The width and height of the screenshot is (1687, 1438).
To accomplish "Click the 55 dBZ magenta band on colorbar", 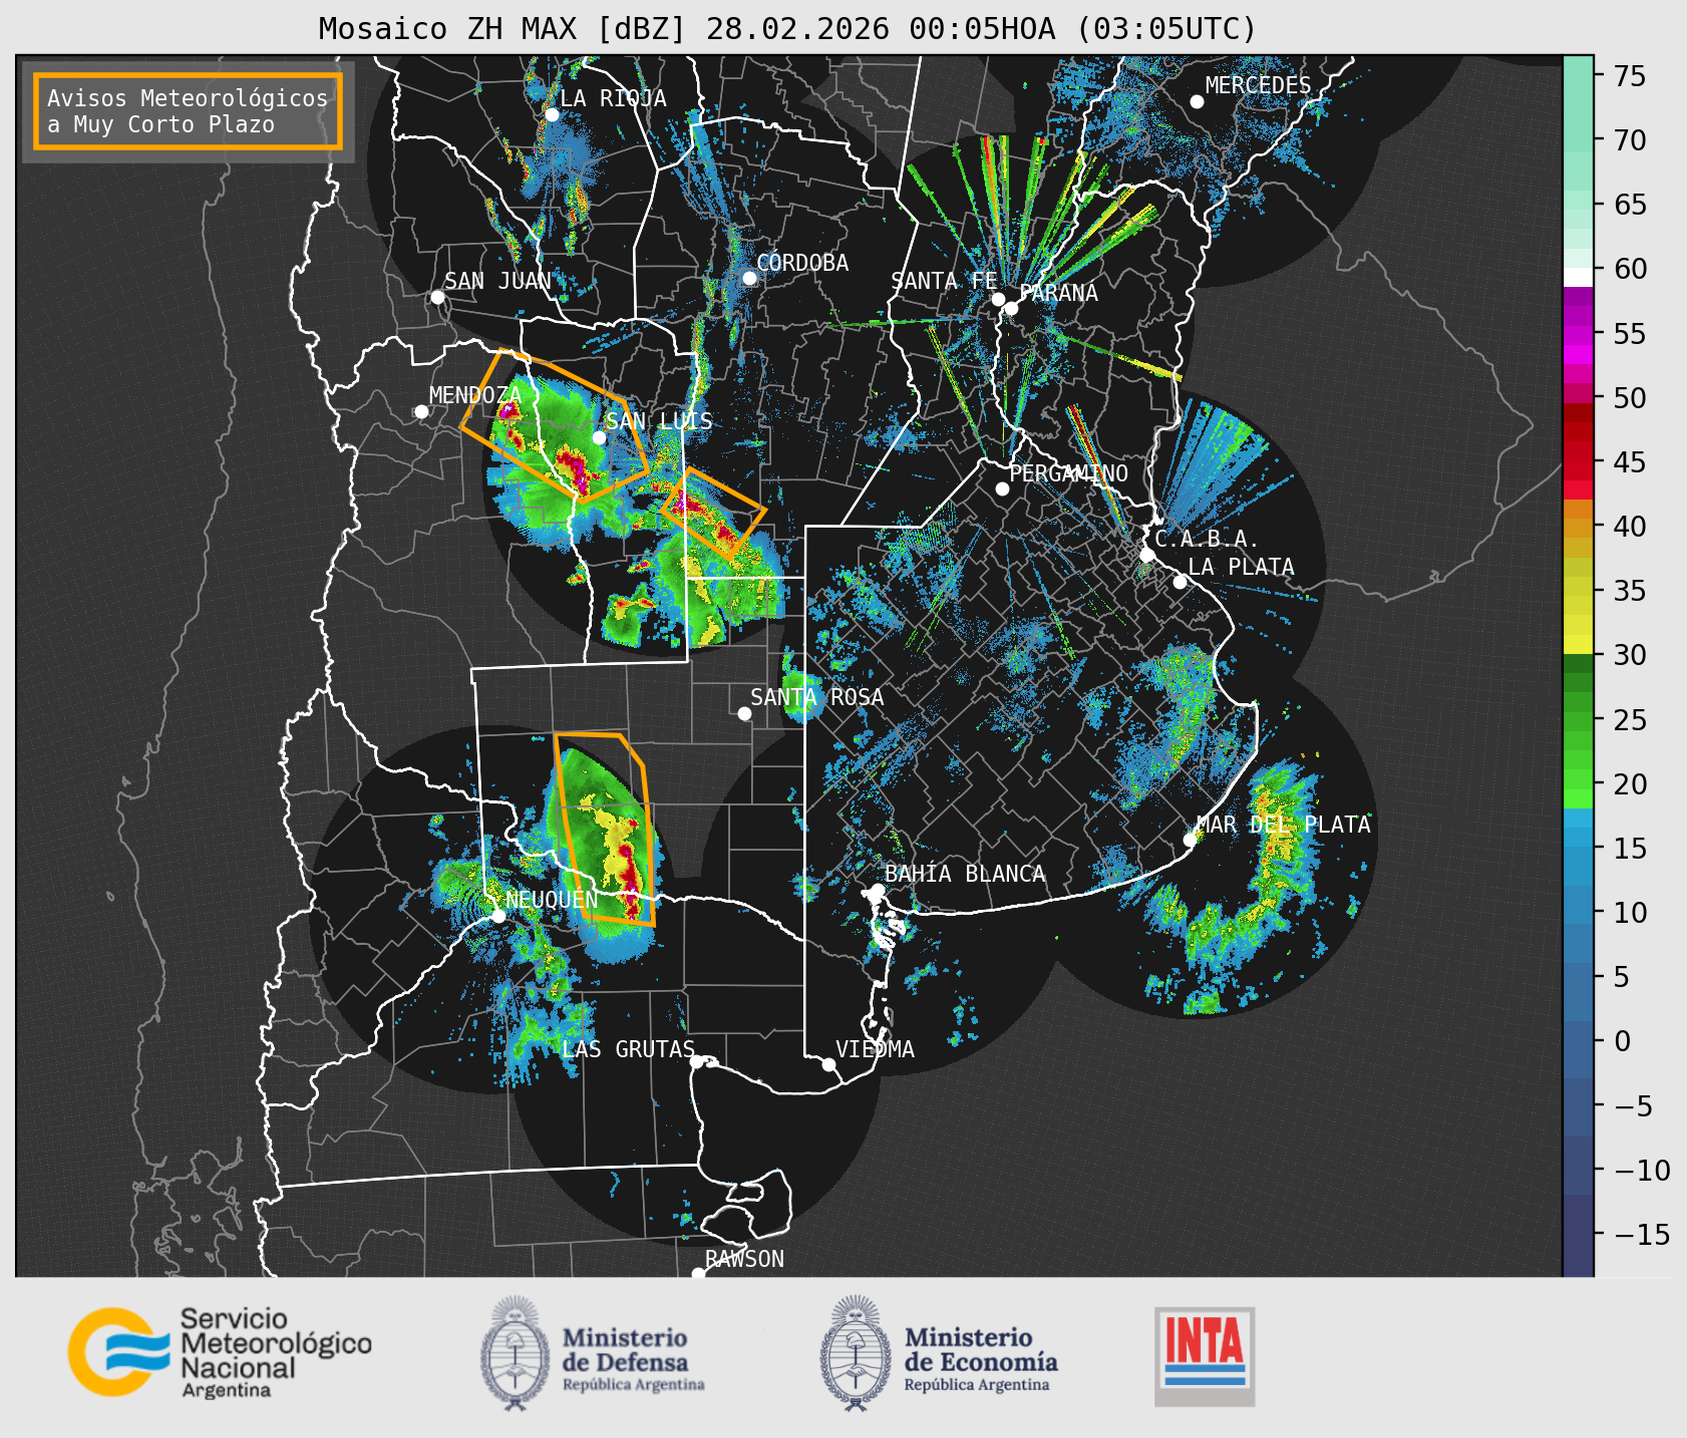I will 1578,334.
